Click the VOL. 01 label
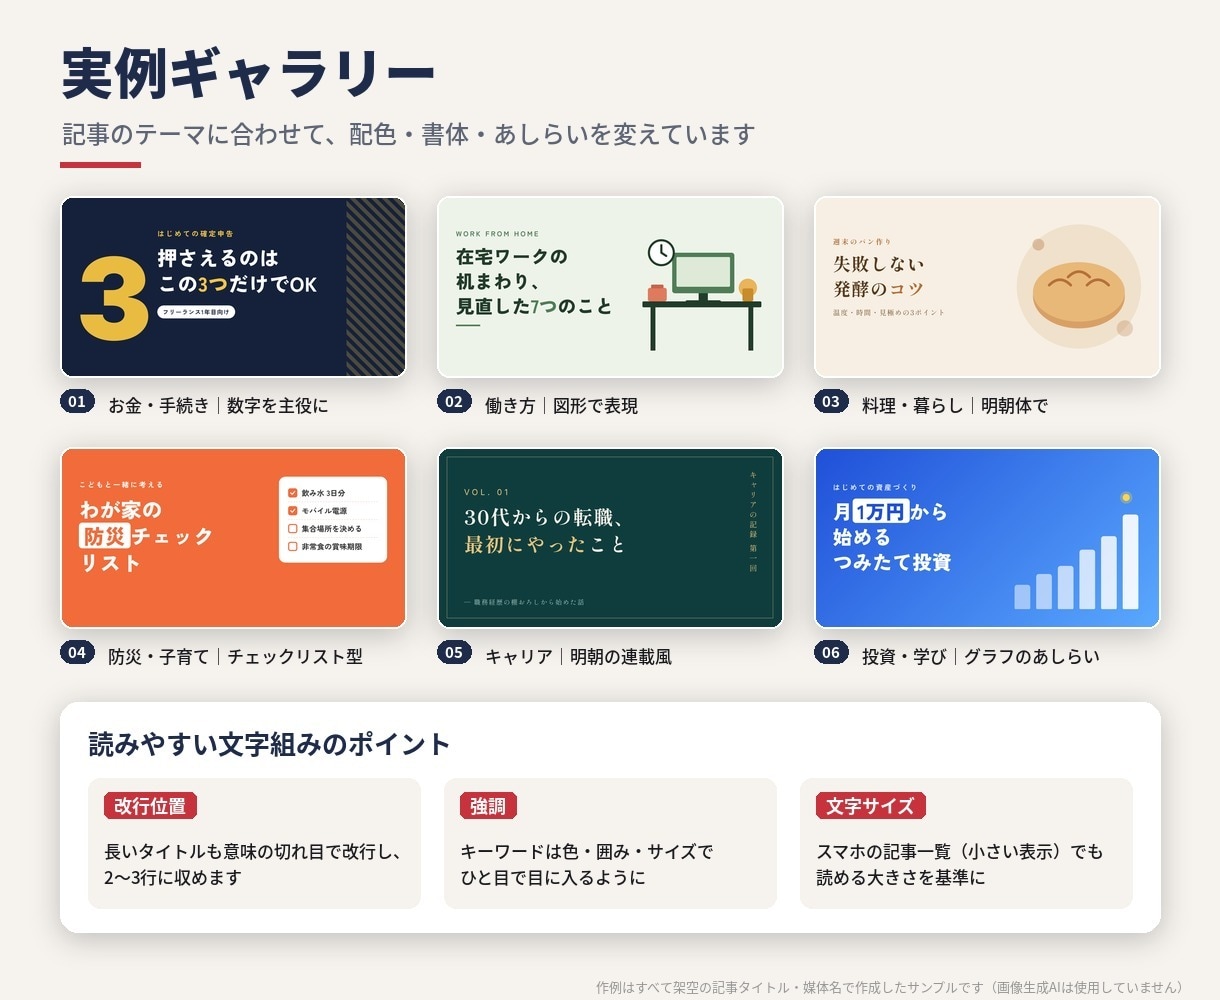 tap(486, 492)
